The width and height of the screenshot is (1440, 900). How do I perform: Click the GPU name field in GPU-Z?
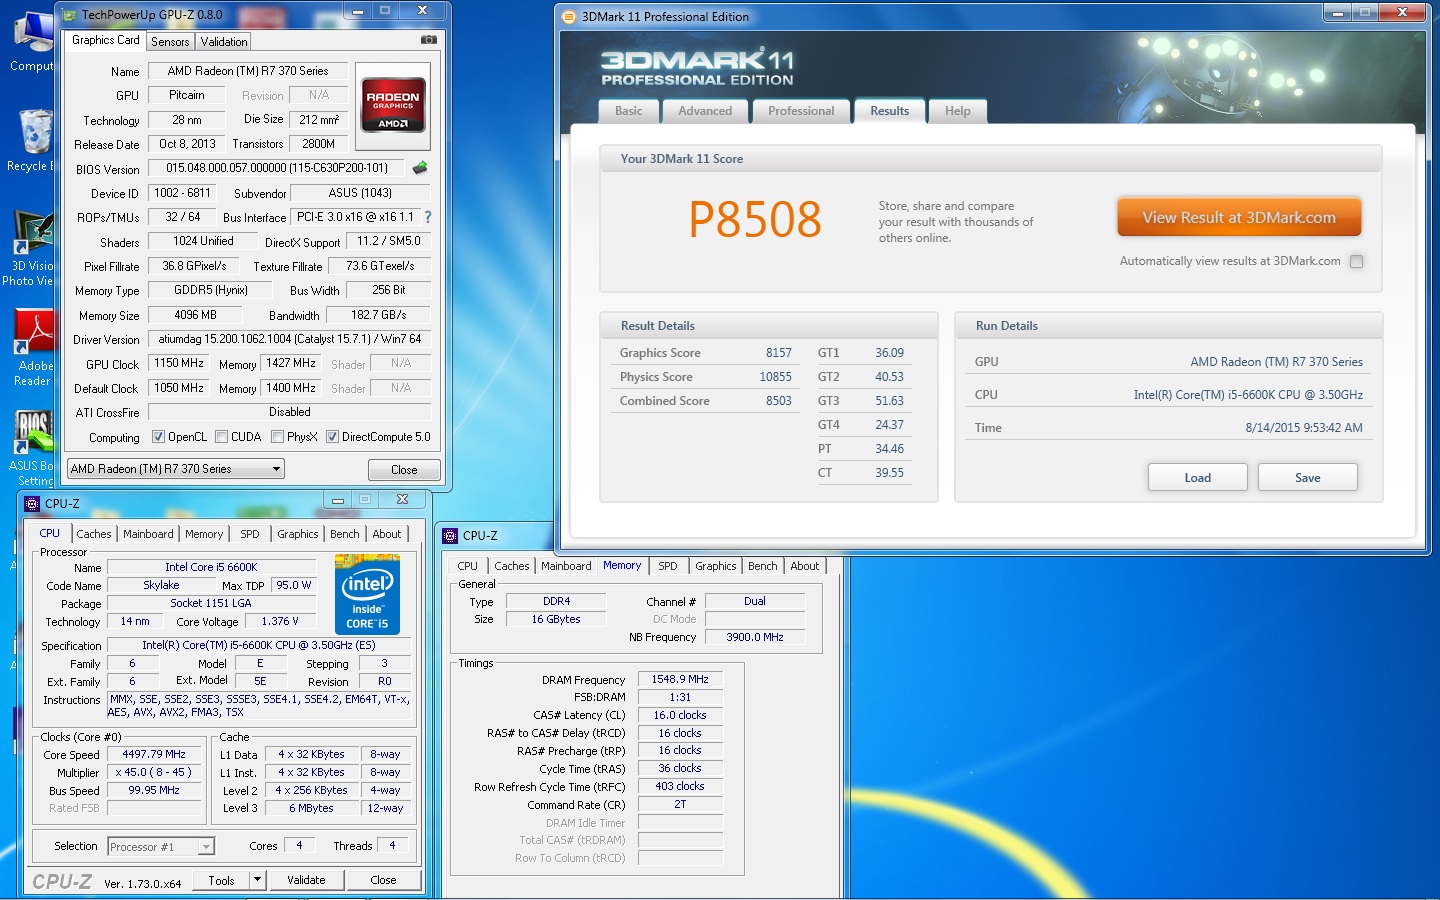(x=248, y=71)
